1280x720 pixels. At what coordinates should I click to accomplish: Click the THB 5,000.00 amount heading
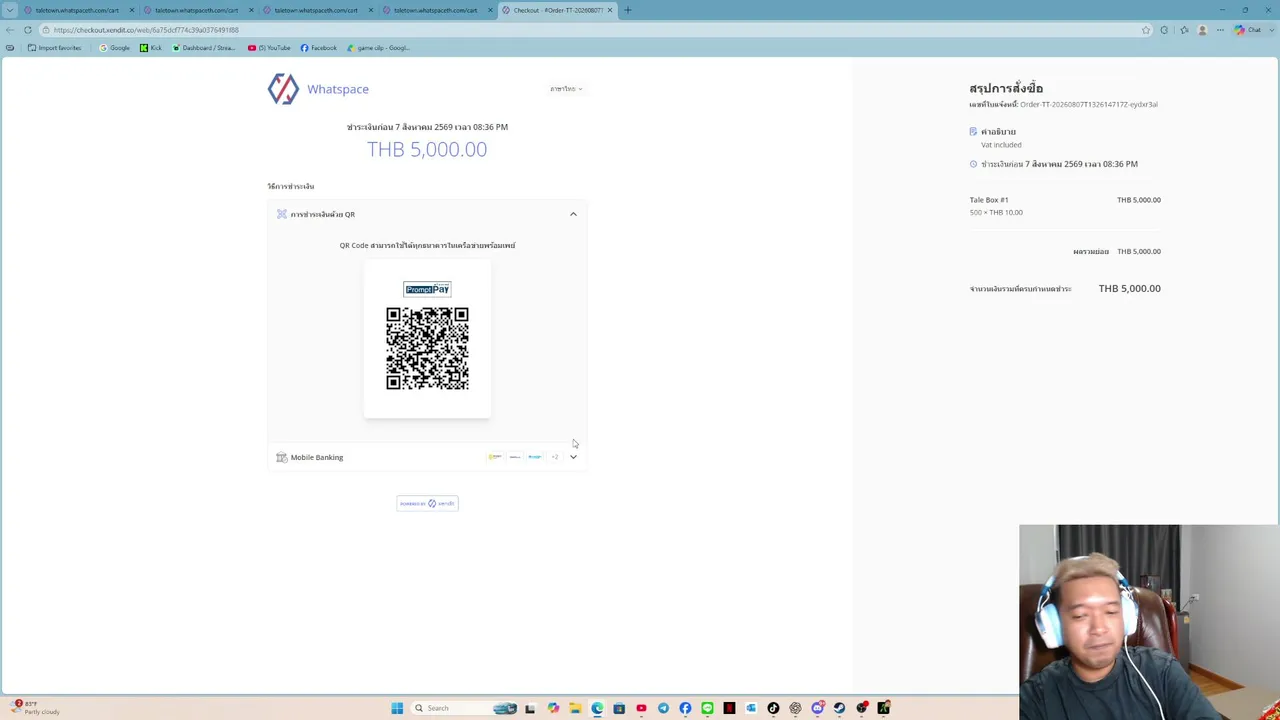point(427,149)
